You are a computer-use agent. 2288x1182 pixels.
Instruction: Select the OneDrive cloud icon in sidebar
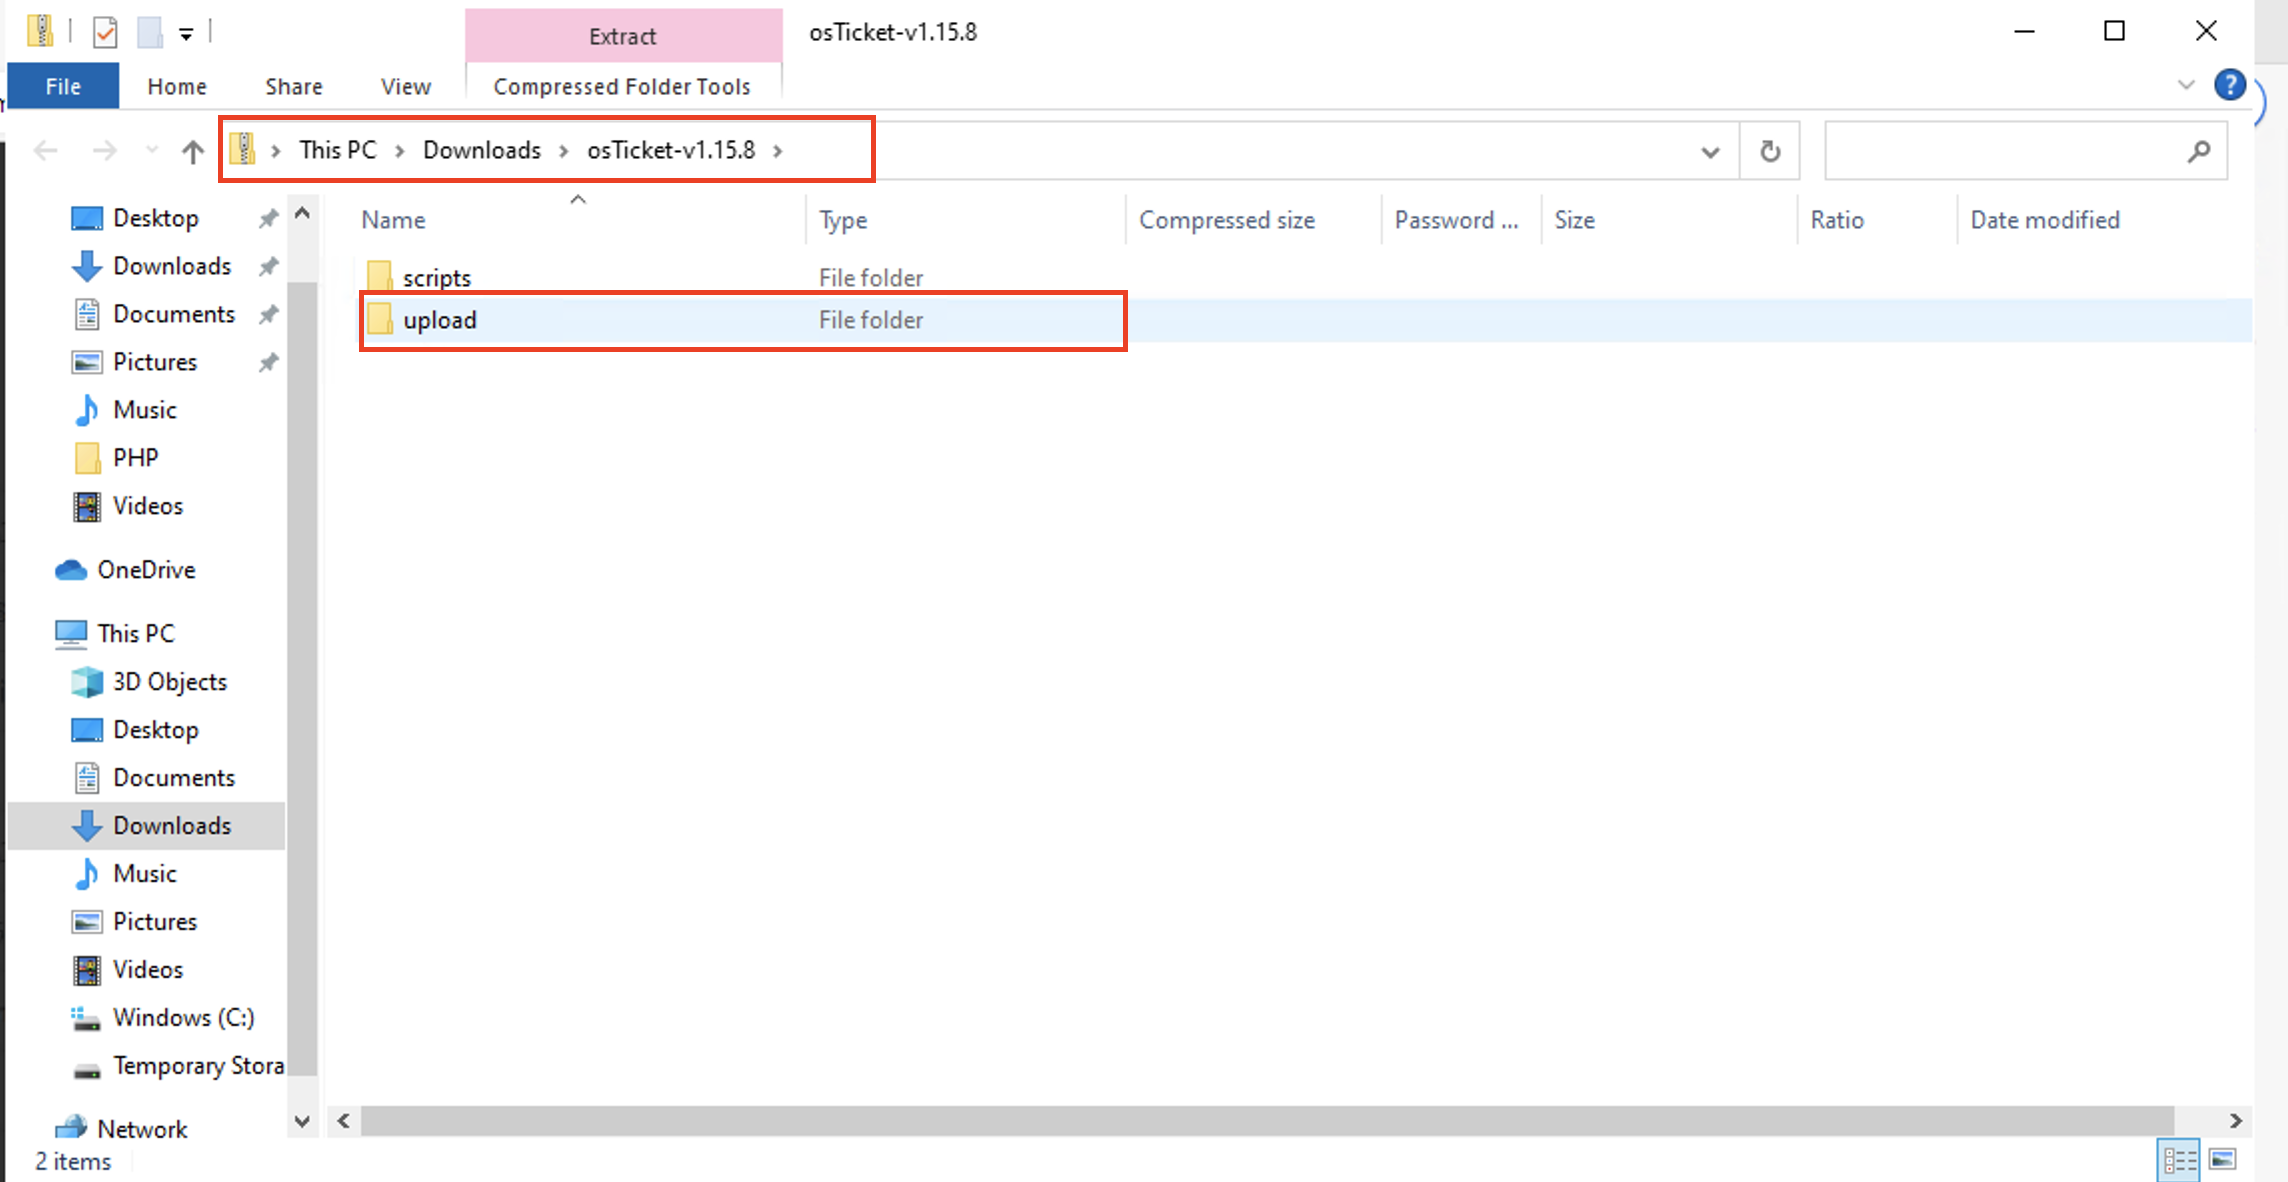coord(70,569)
